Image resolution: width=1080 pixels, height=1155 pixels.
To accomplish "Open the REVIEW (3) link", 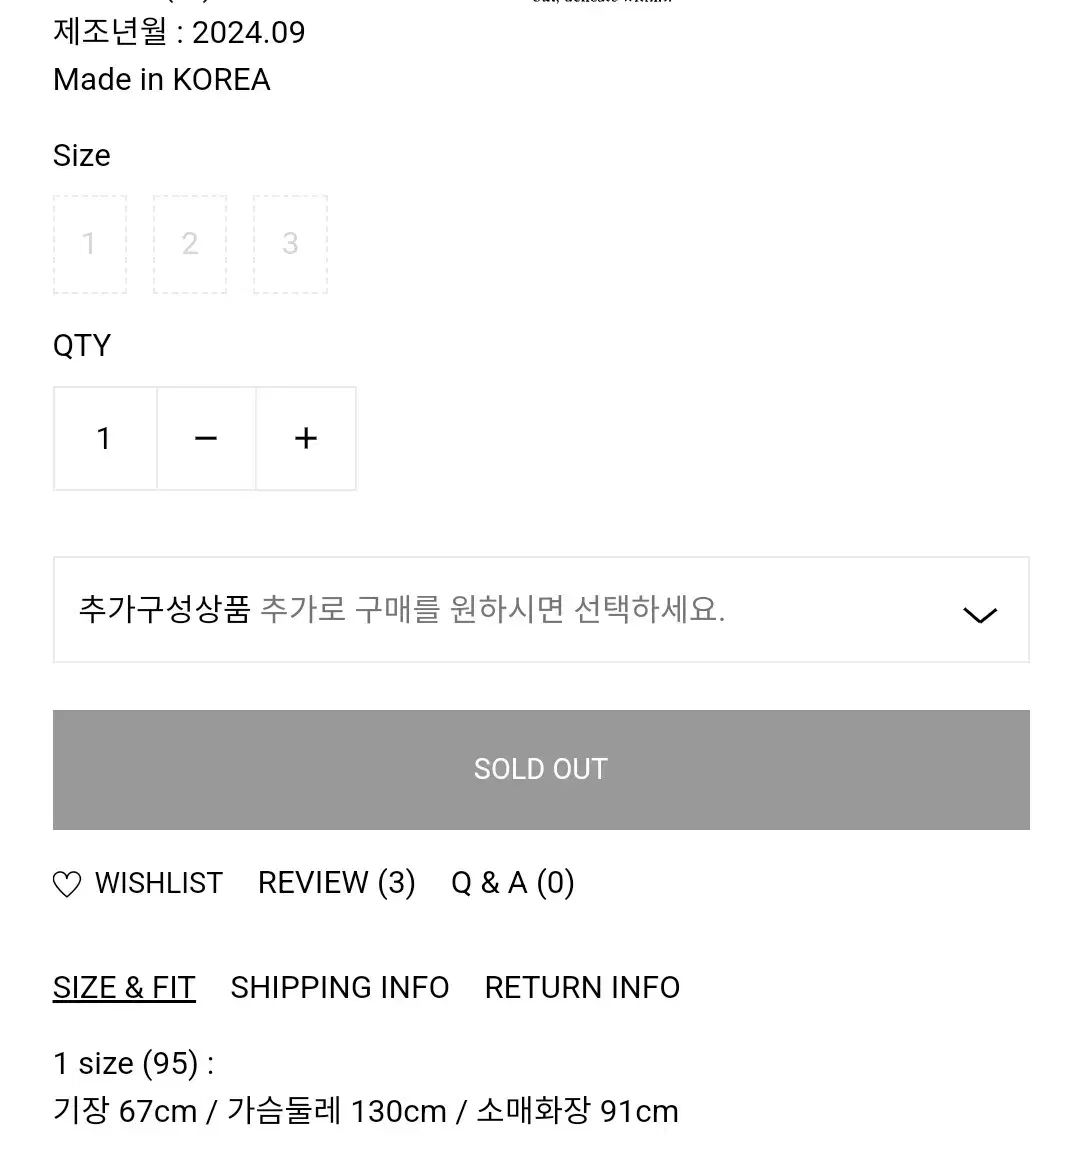I will [336, 882].
